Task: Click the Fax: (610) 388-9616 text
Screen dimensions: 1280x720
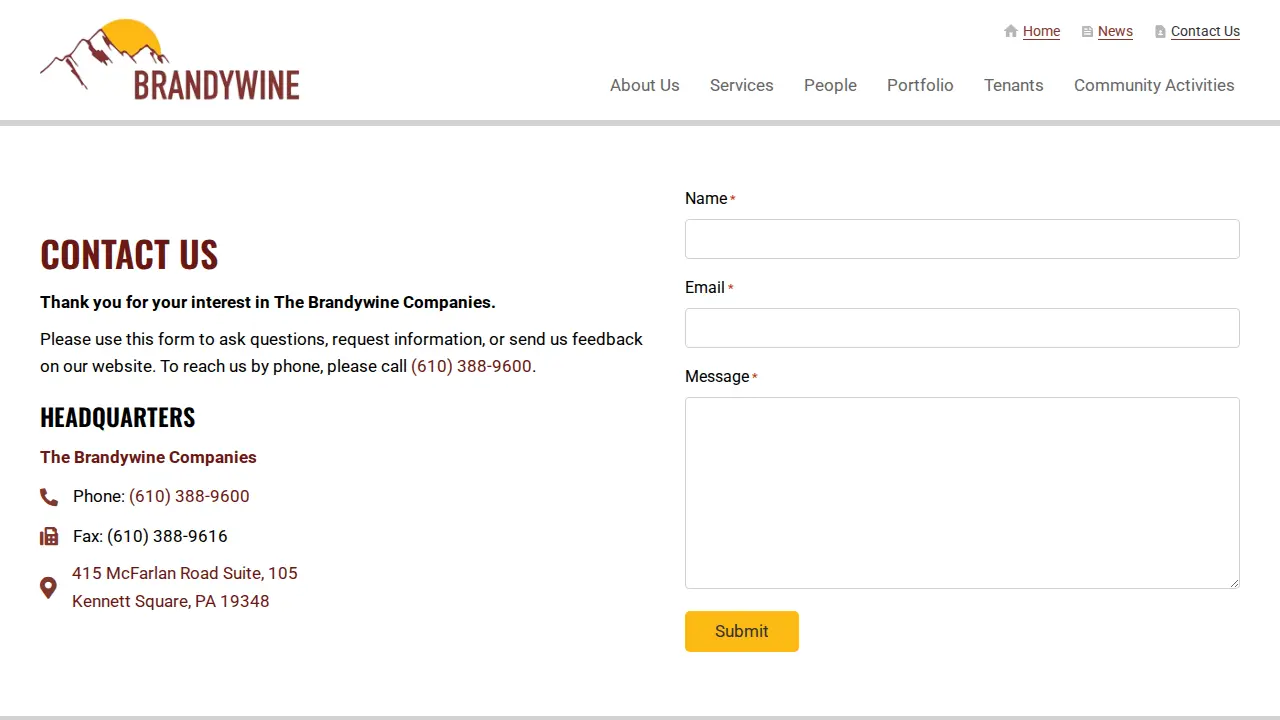Action: [x=150, y=536]
